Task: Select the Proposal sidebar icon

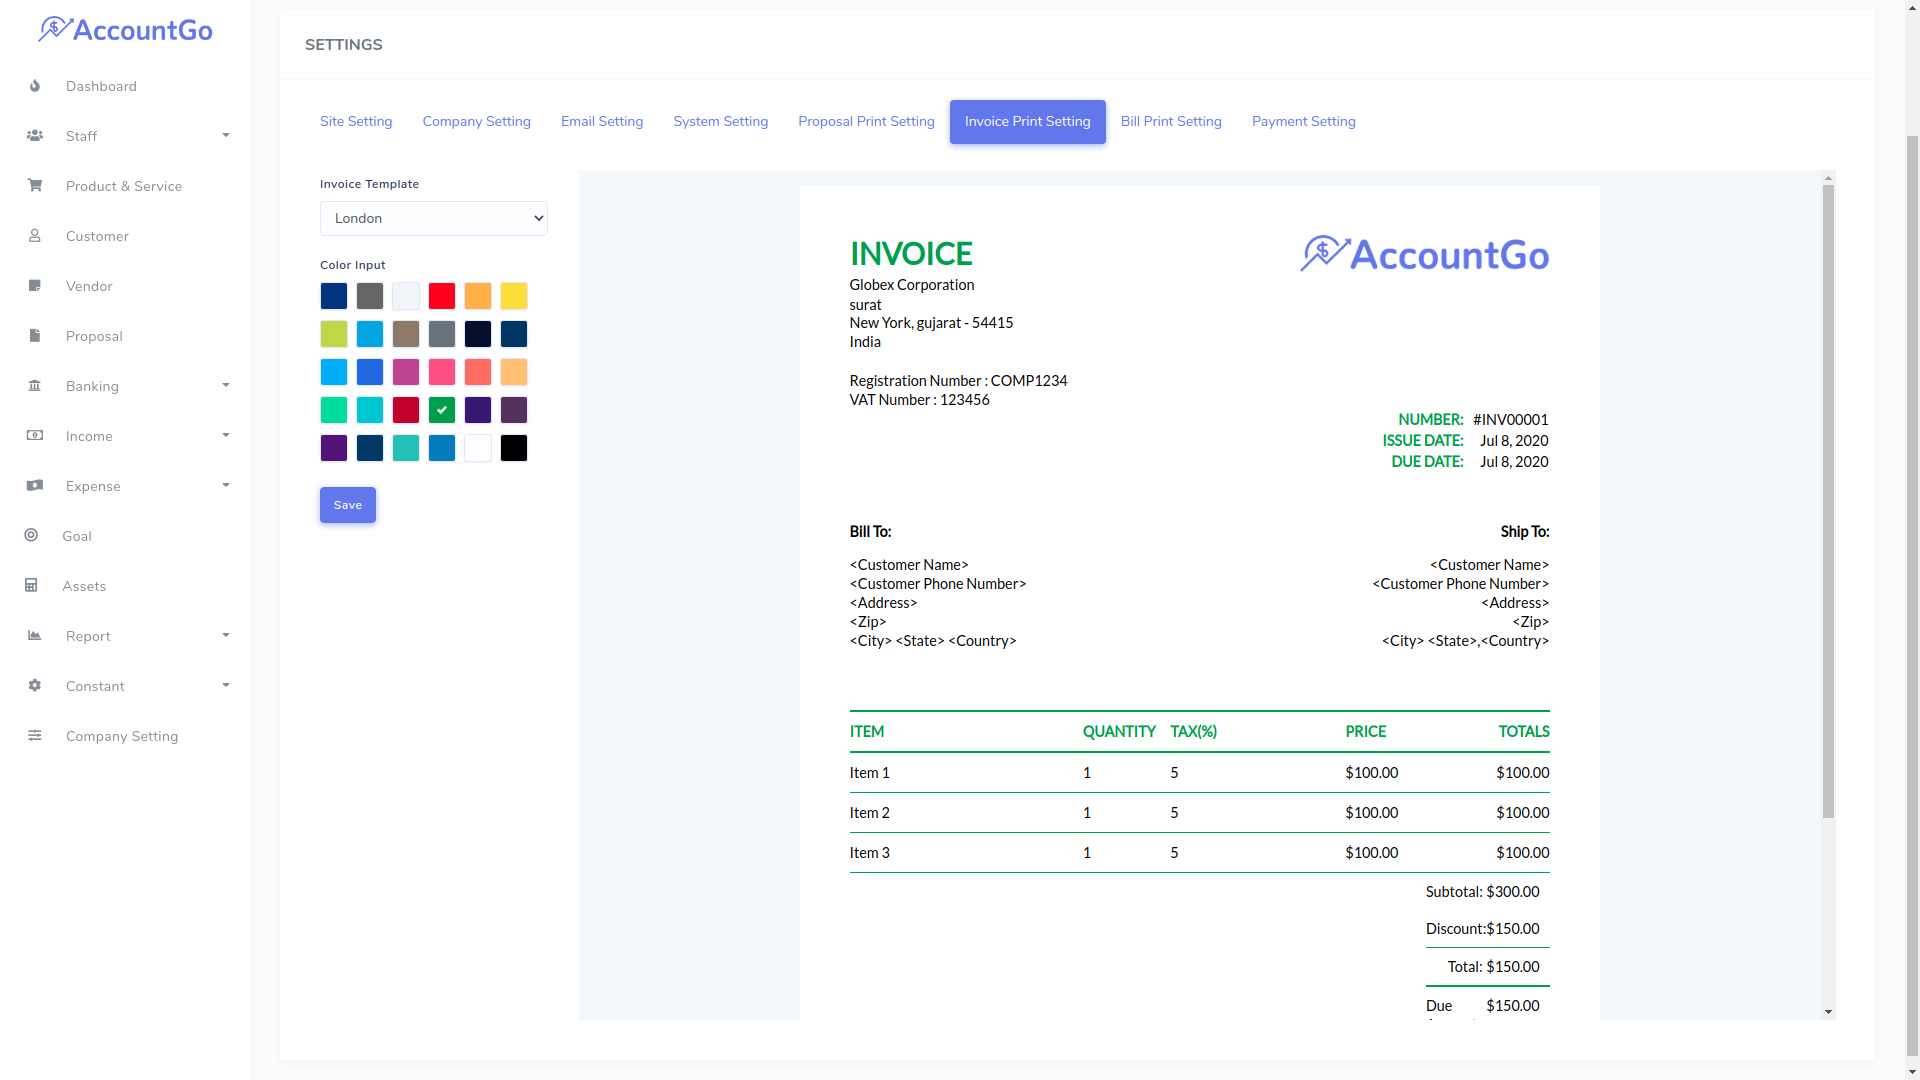Action: coord(35,336)
